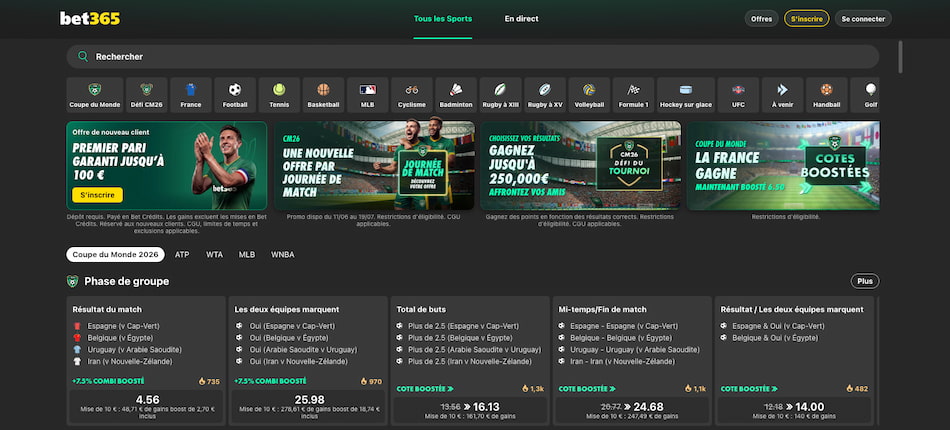
Task: Switch to the WTA tab
Action: [214, 254]
